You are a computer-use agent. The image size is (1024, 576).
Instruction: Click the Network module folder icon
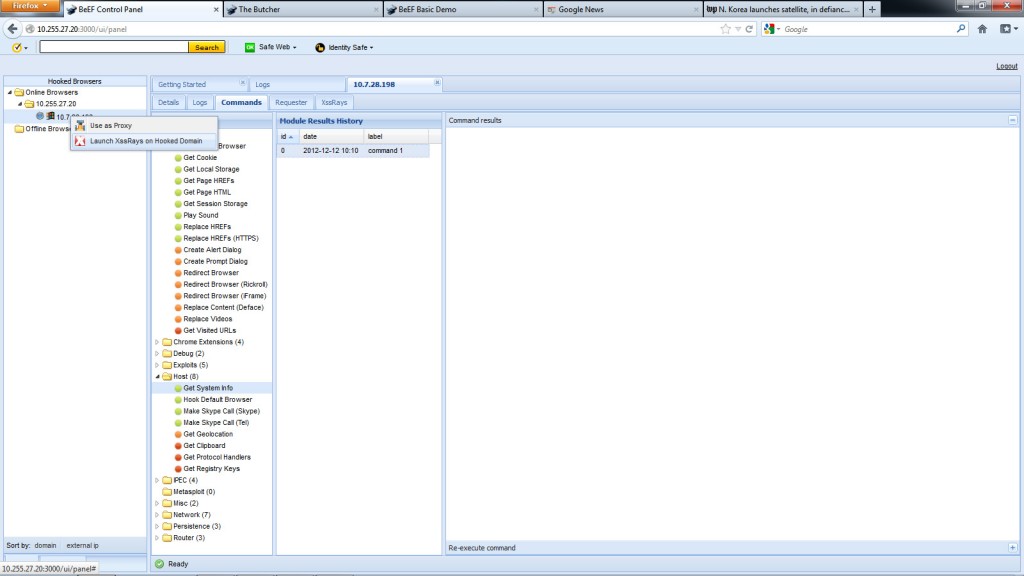click(x=166, y=515)
